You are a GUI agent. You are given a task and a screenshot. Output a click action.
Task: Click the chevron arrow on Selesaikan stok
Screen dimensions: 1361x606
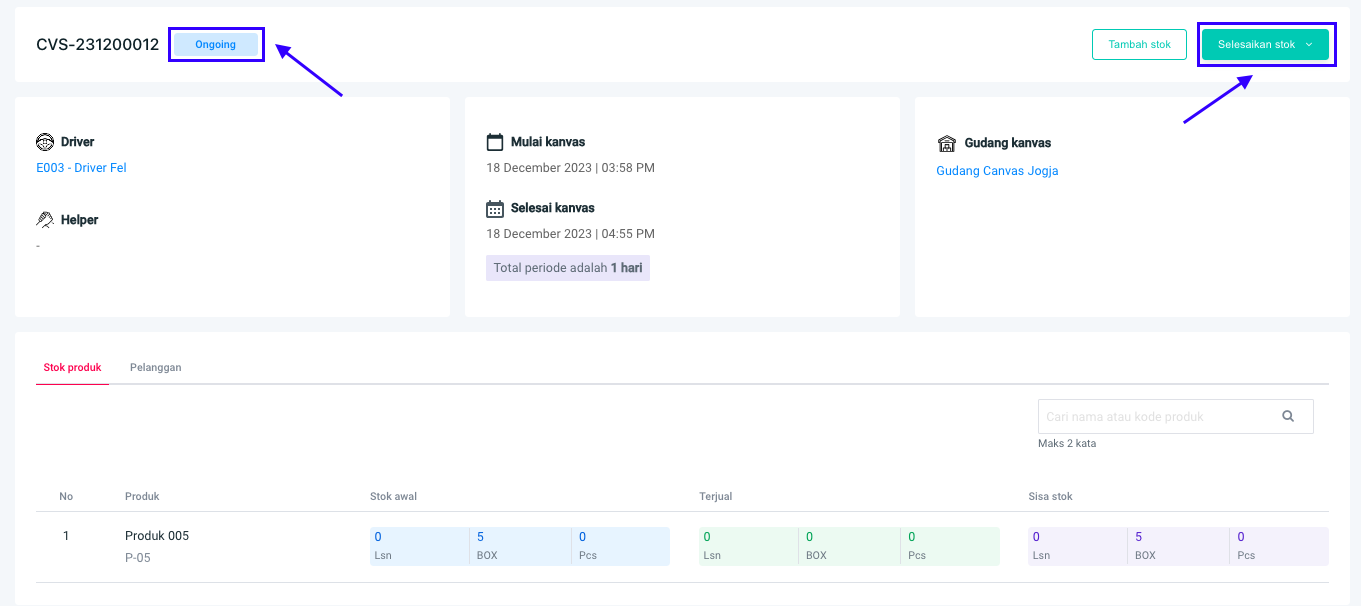click(x=1309, y=45)
